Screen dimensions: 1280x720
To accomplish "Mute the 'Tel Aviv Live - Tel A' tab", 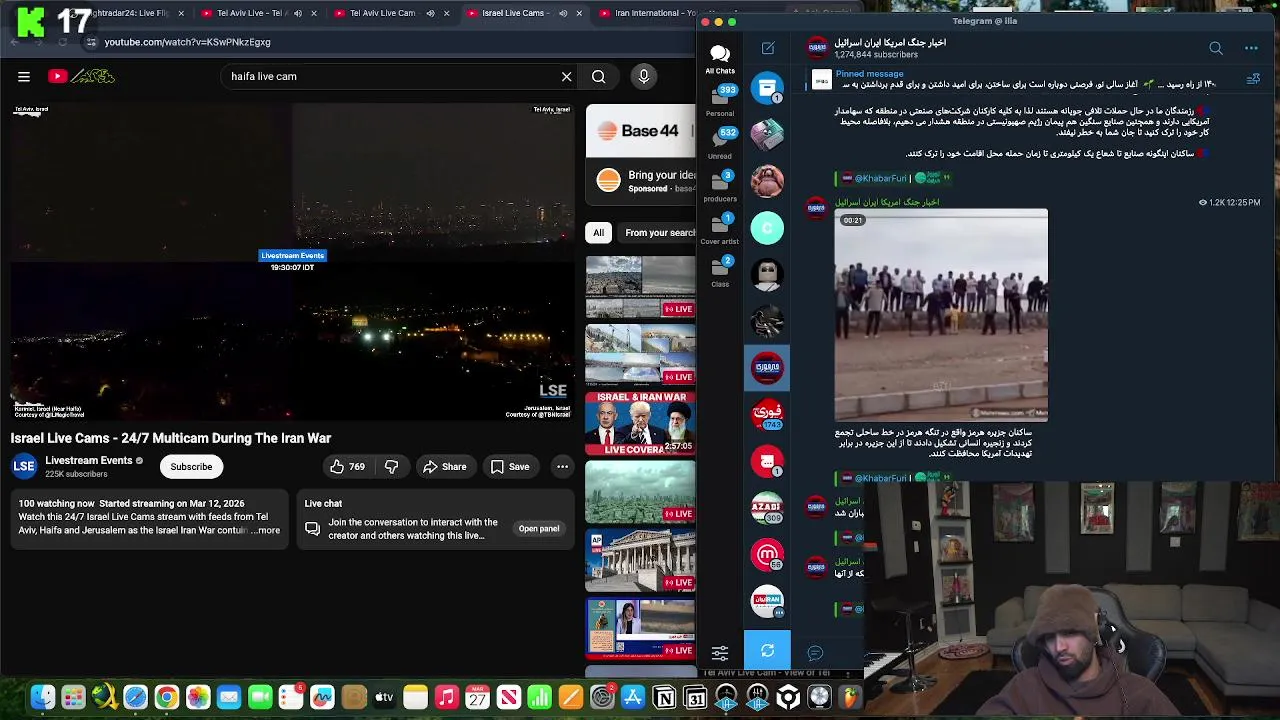I will coord(297,13).
